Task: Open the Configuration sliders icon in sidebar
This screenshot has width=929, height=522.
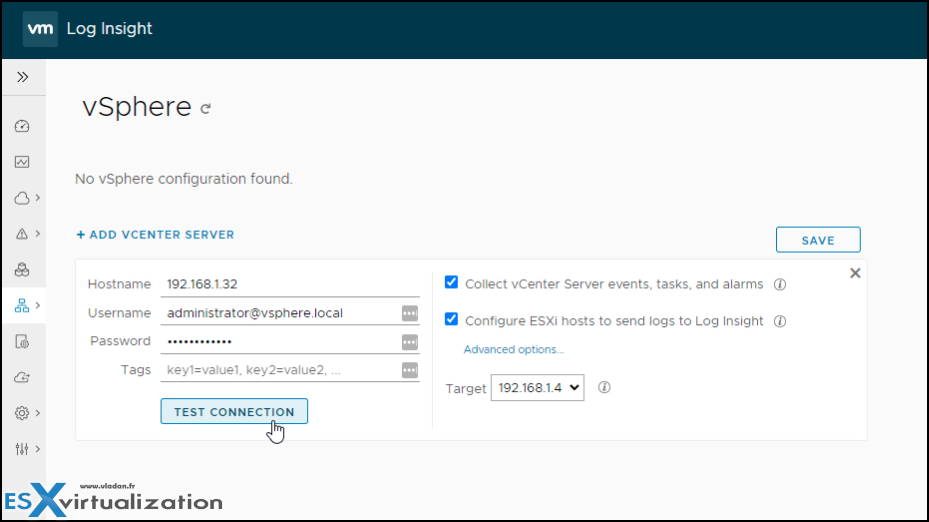Action: tap(22, 449)
